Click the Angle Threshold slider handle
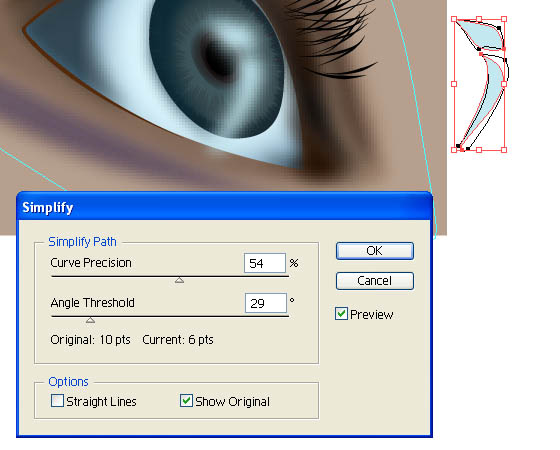The height and width of the screenshot is (450, 560). point(90,320)
